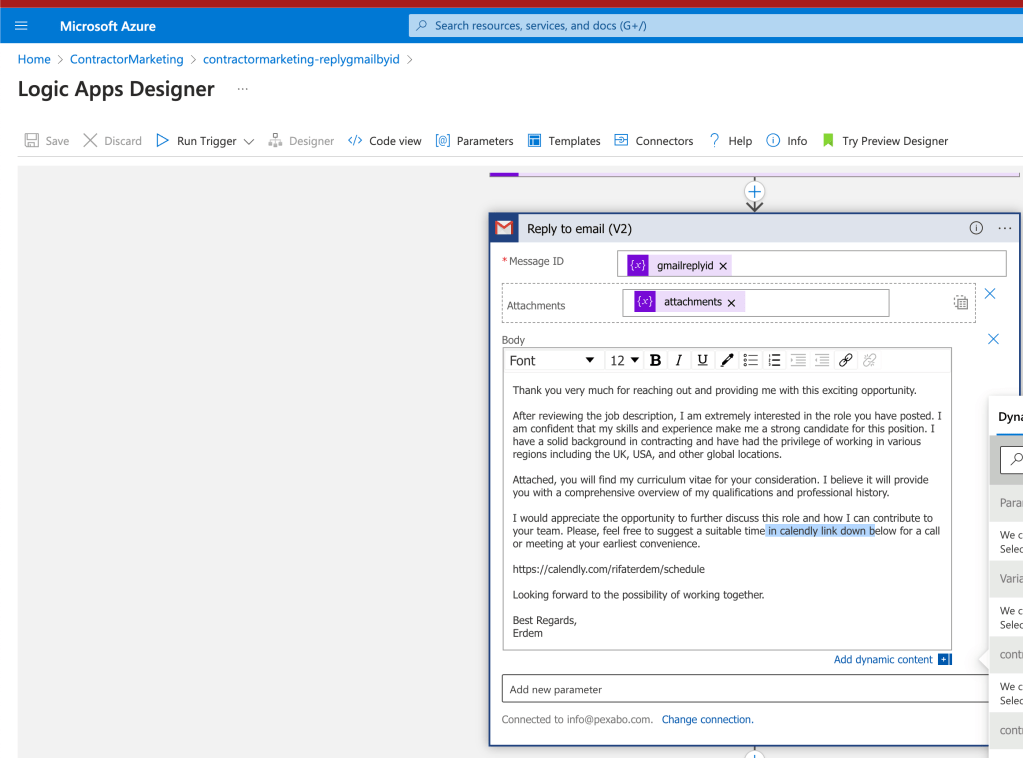
Task: Open Connectors from the toolbar
Action: point(654,140)
